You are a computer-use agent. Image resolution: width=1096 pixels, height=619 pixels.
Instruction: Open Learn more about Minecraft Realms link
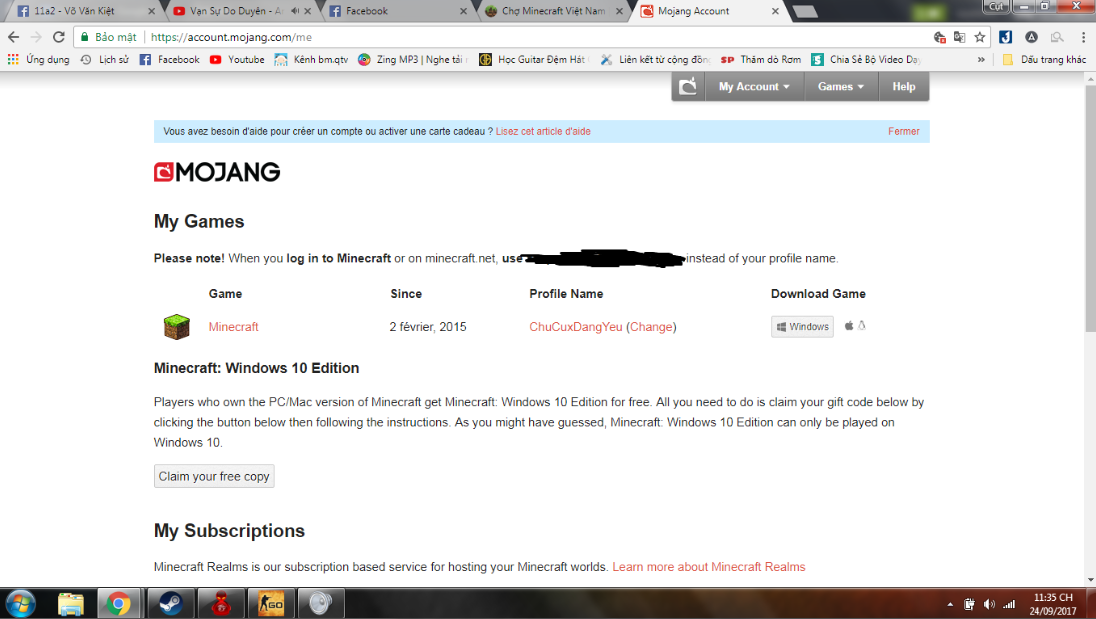[709, 567]
